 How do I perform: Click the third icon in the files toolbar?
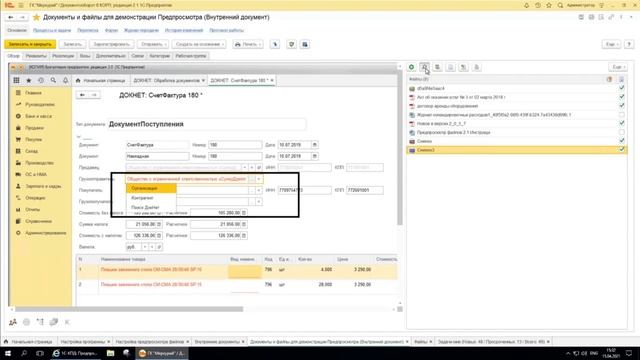[x=438, y=67]
